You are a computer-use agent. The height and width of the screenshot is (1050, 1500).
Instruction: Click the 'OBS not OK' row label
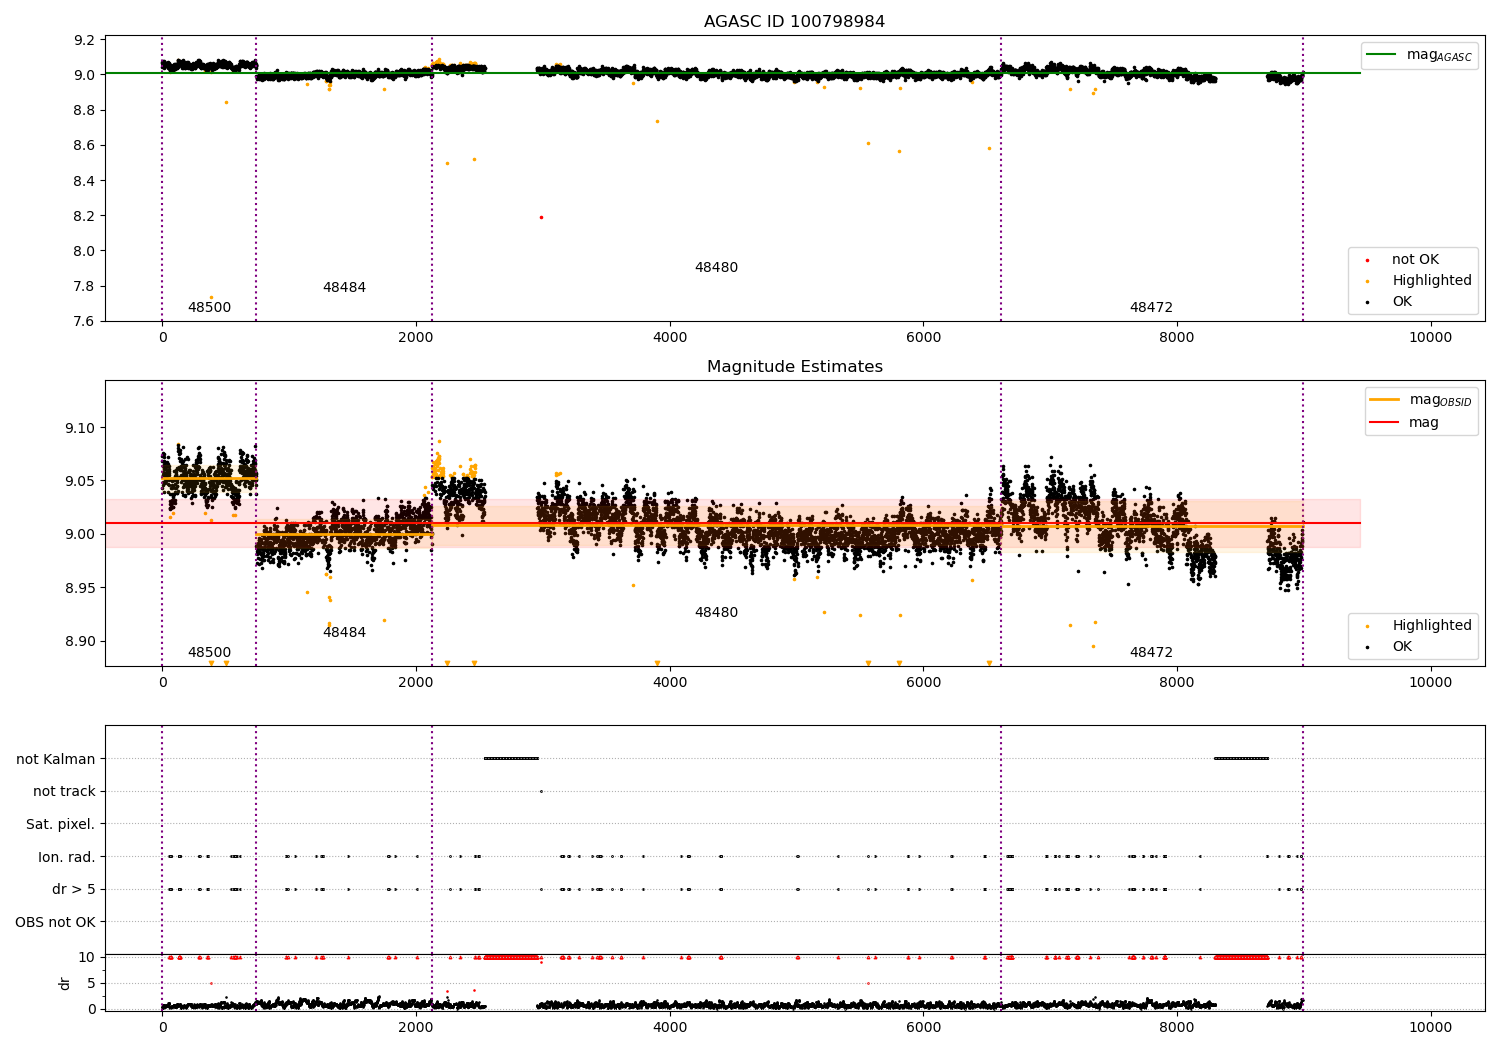(55, 922)
